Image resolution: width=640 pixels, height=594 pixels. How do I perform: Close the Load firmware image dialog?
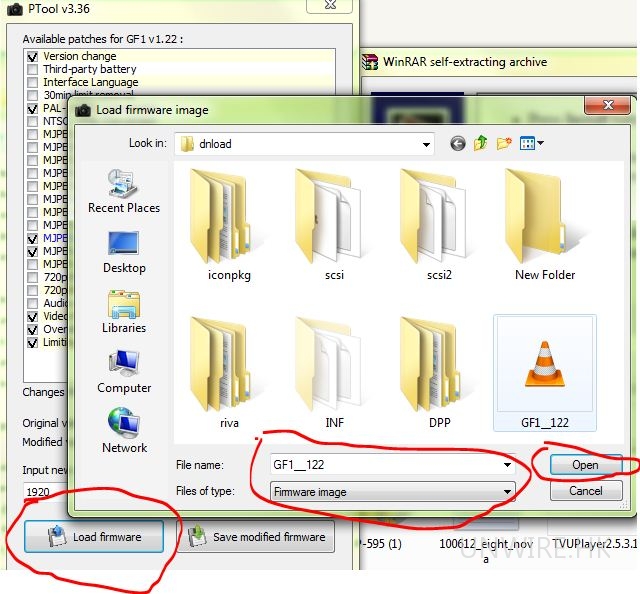coord(607,105)
